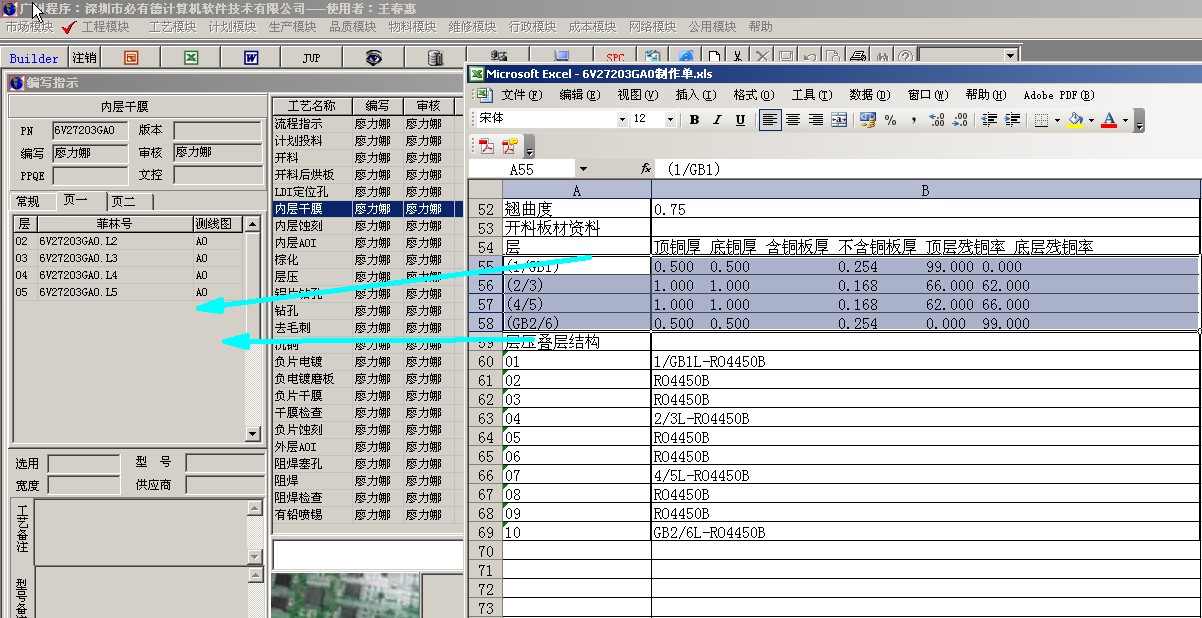This screenshot has width=1202, height=618.
Task: Open the font size 12 dropdown
Action: pyautogui.click(x=670, y=120)
